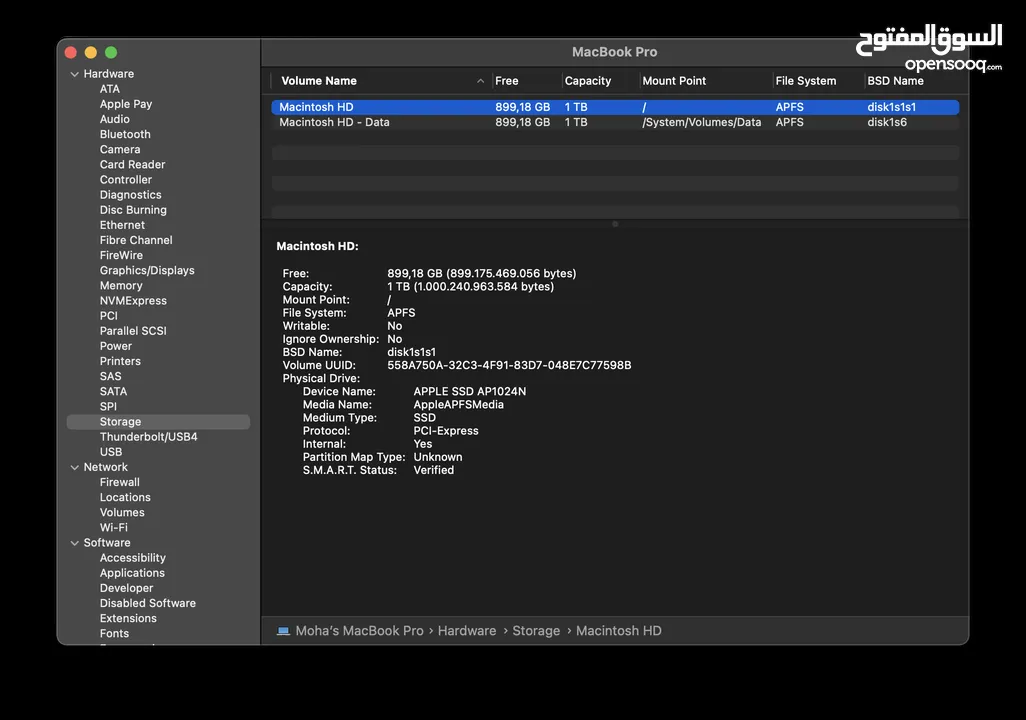The image size is (1026, 720).
Task: Click Macintosh HD in the path bar
Action: coord(618,631)
